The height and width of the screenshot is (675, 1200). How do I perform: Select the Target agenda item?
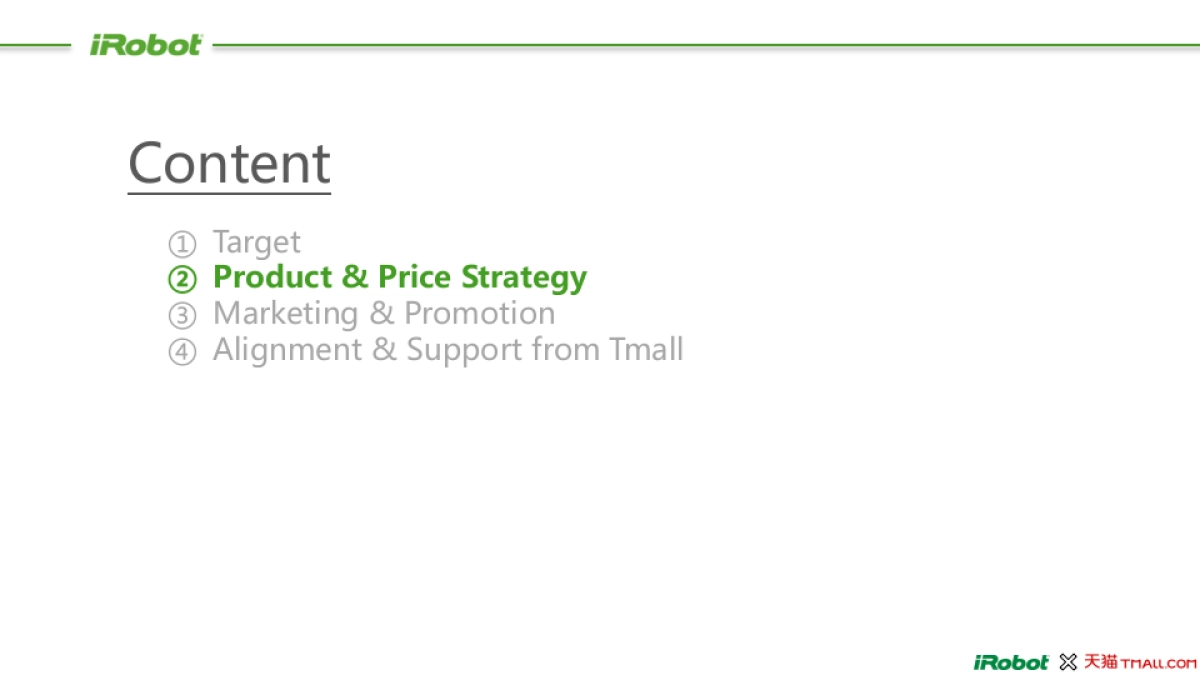(x=256, y=242)
